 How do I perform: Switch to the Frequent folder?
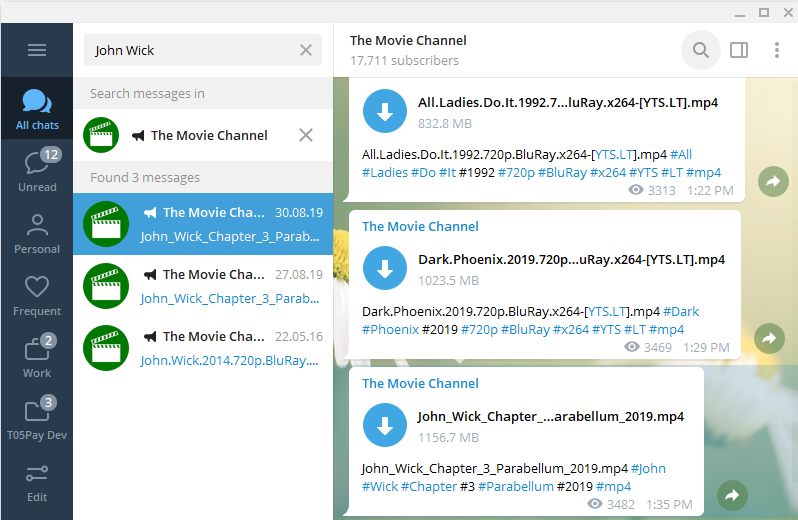tap(37, 295)
